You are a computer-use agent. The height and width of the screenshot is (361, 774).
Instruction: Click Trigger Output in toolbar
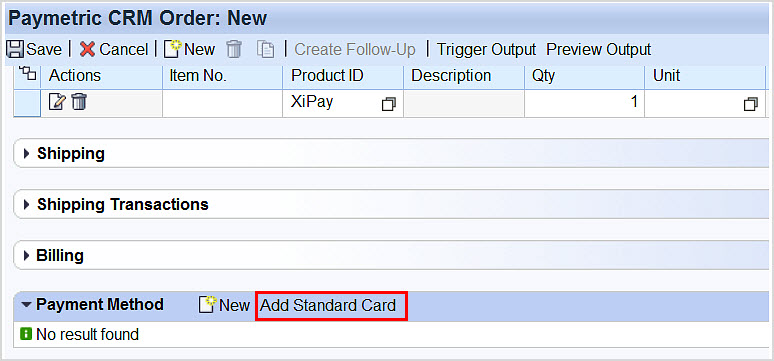tap(486, 49)
